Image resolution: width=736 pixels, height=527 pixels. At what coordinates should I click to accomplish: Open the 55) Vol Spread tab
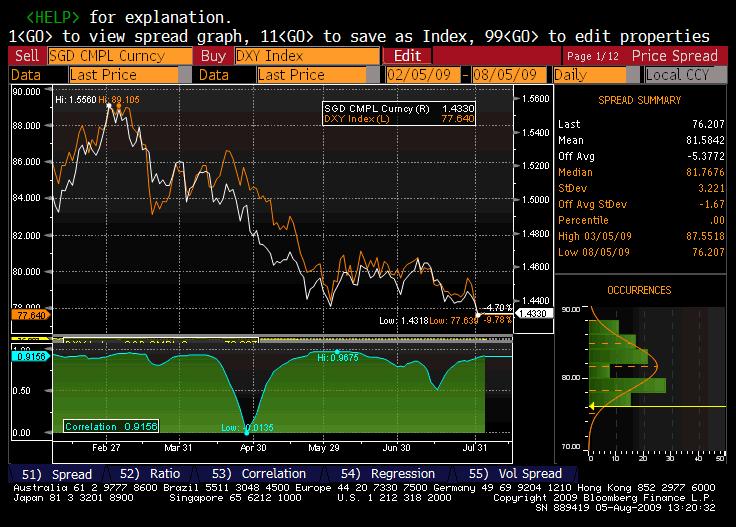click(515, 474)
